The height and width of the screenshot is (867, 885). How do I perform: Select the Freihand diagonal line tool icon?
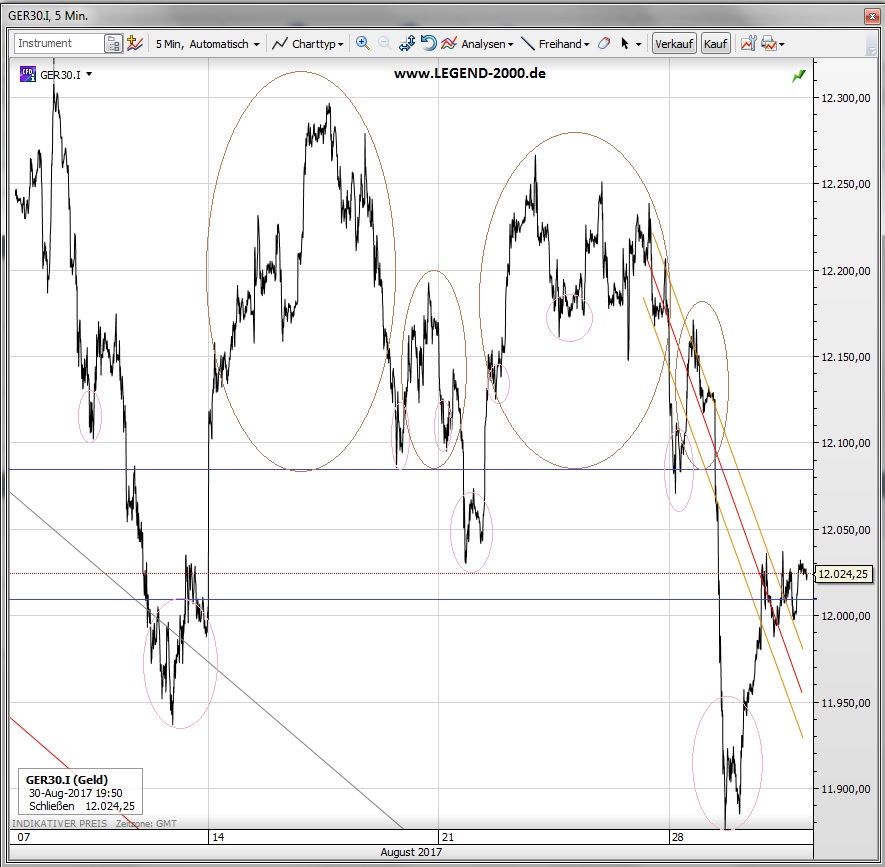point(528,43)
